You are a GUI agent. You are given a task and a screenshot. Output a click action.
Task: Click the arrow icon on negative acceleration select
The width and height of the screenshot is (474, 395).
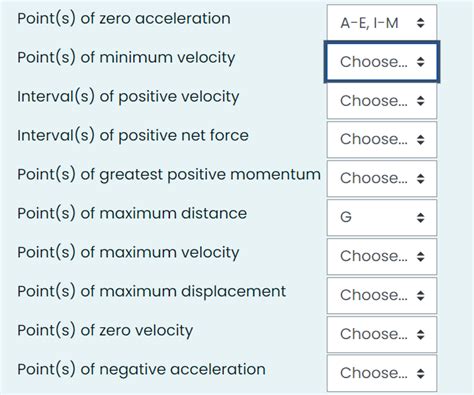[421, 373]
